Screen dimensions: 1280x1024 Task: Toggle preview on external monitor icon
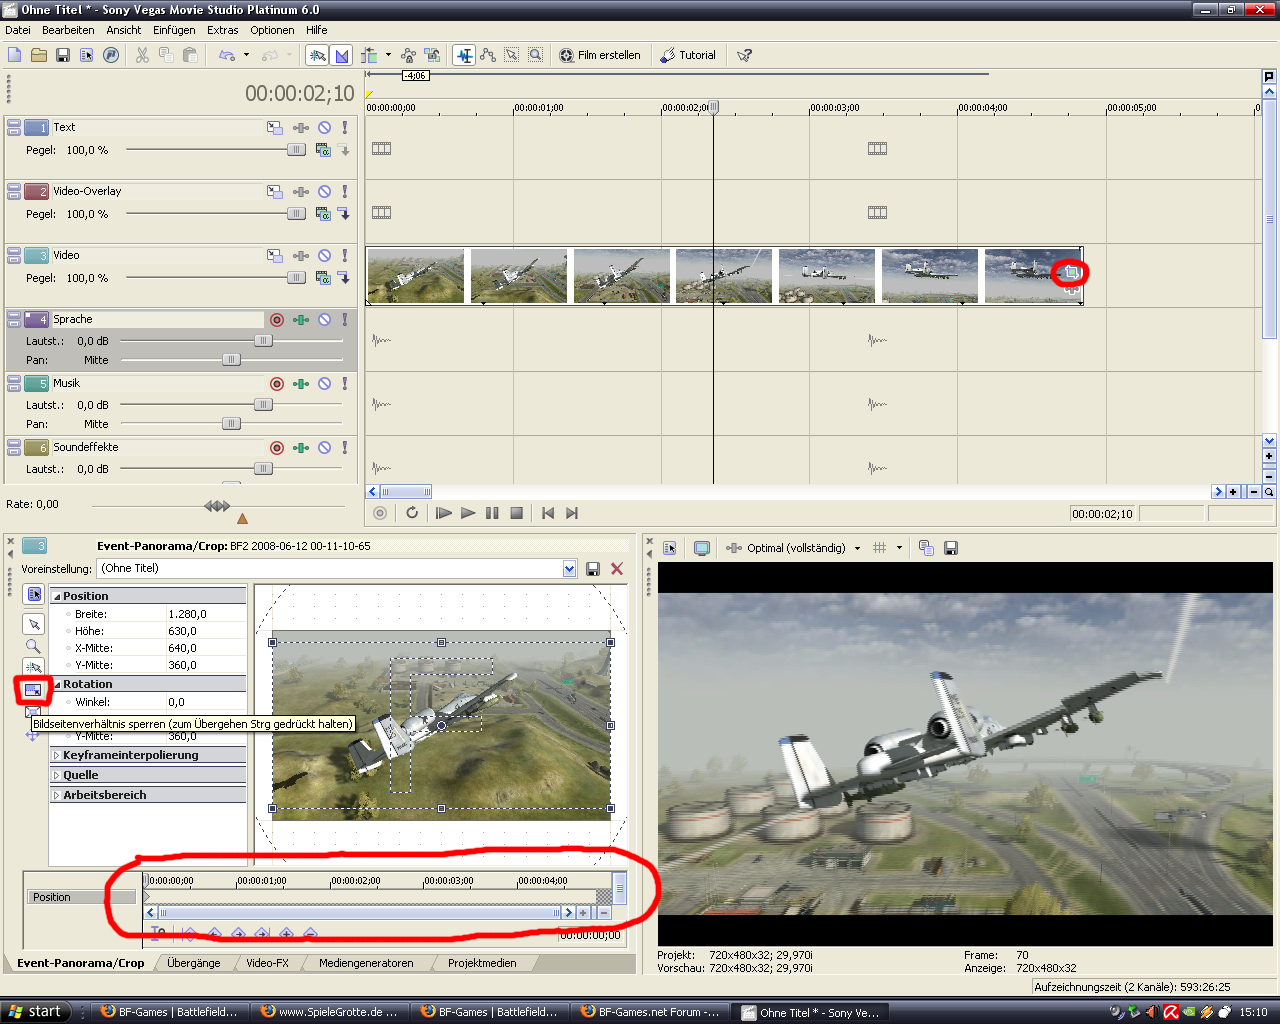coord(702,548)
